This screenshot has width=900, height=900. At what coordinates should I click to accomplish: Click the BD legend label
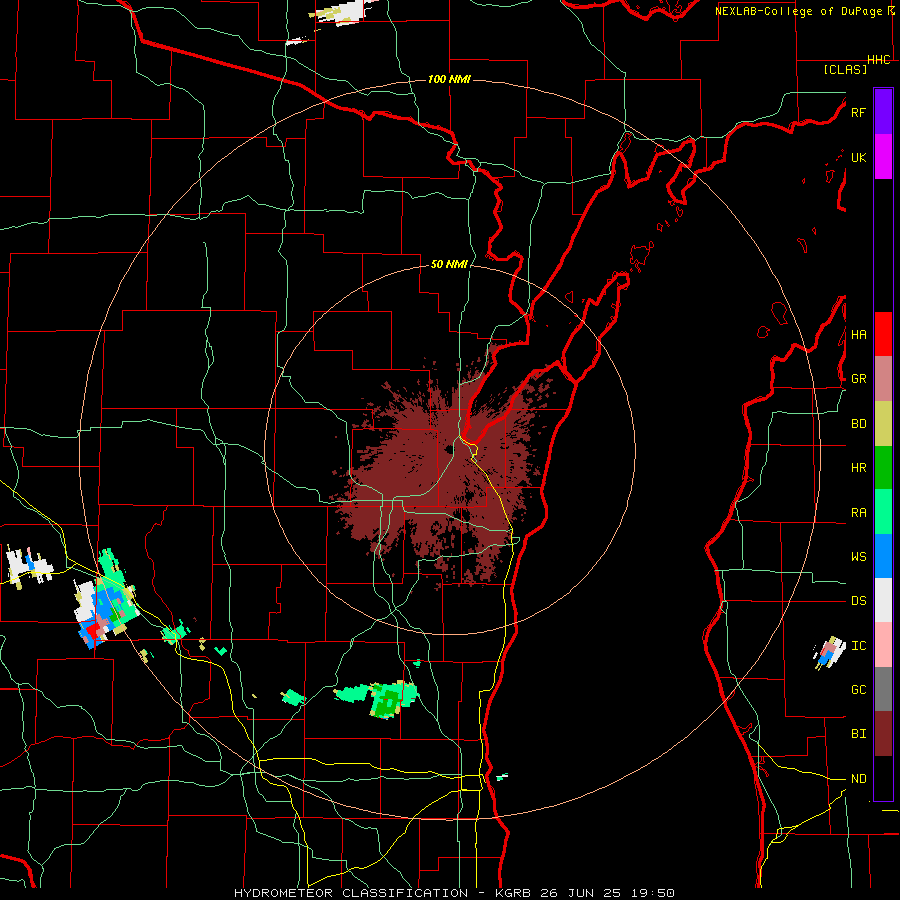point(858,424)
